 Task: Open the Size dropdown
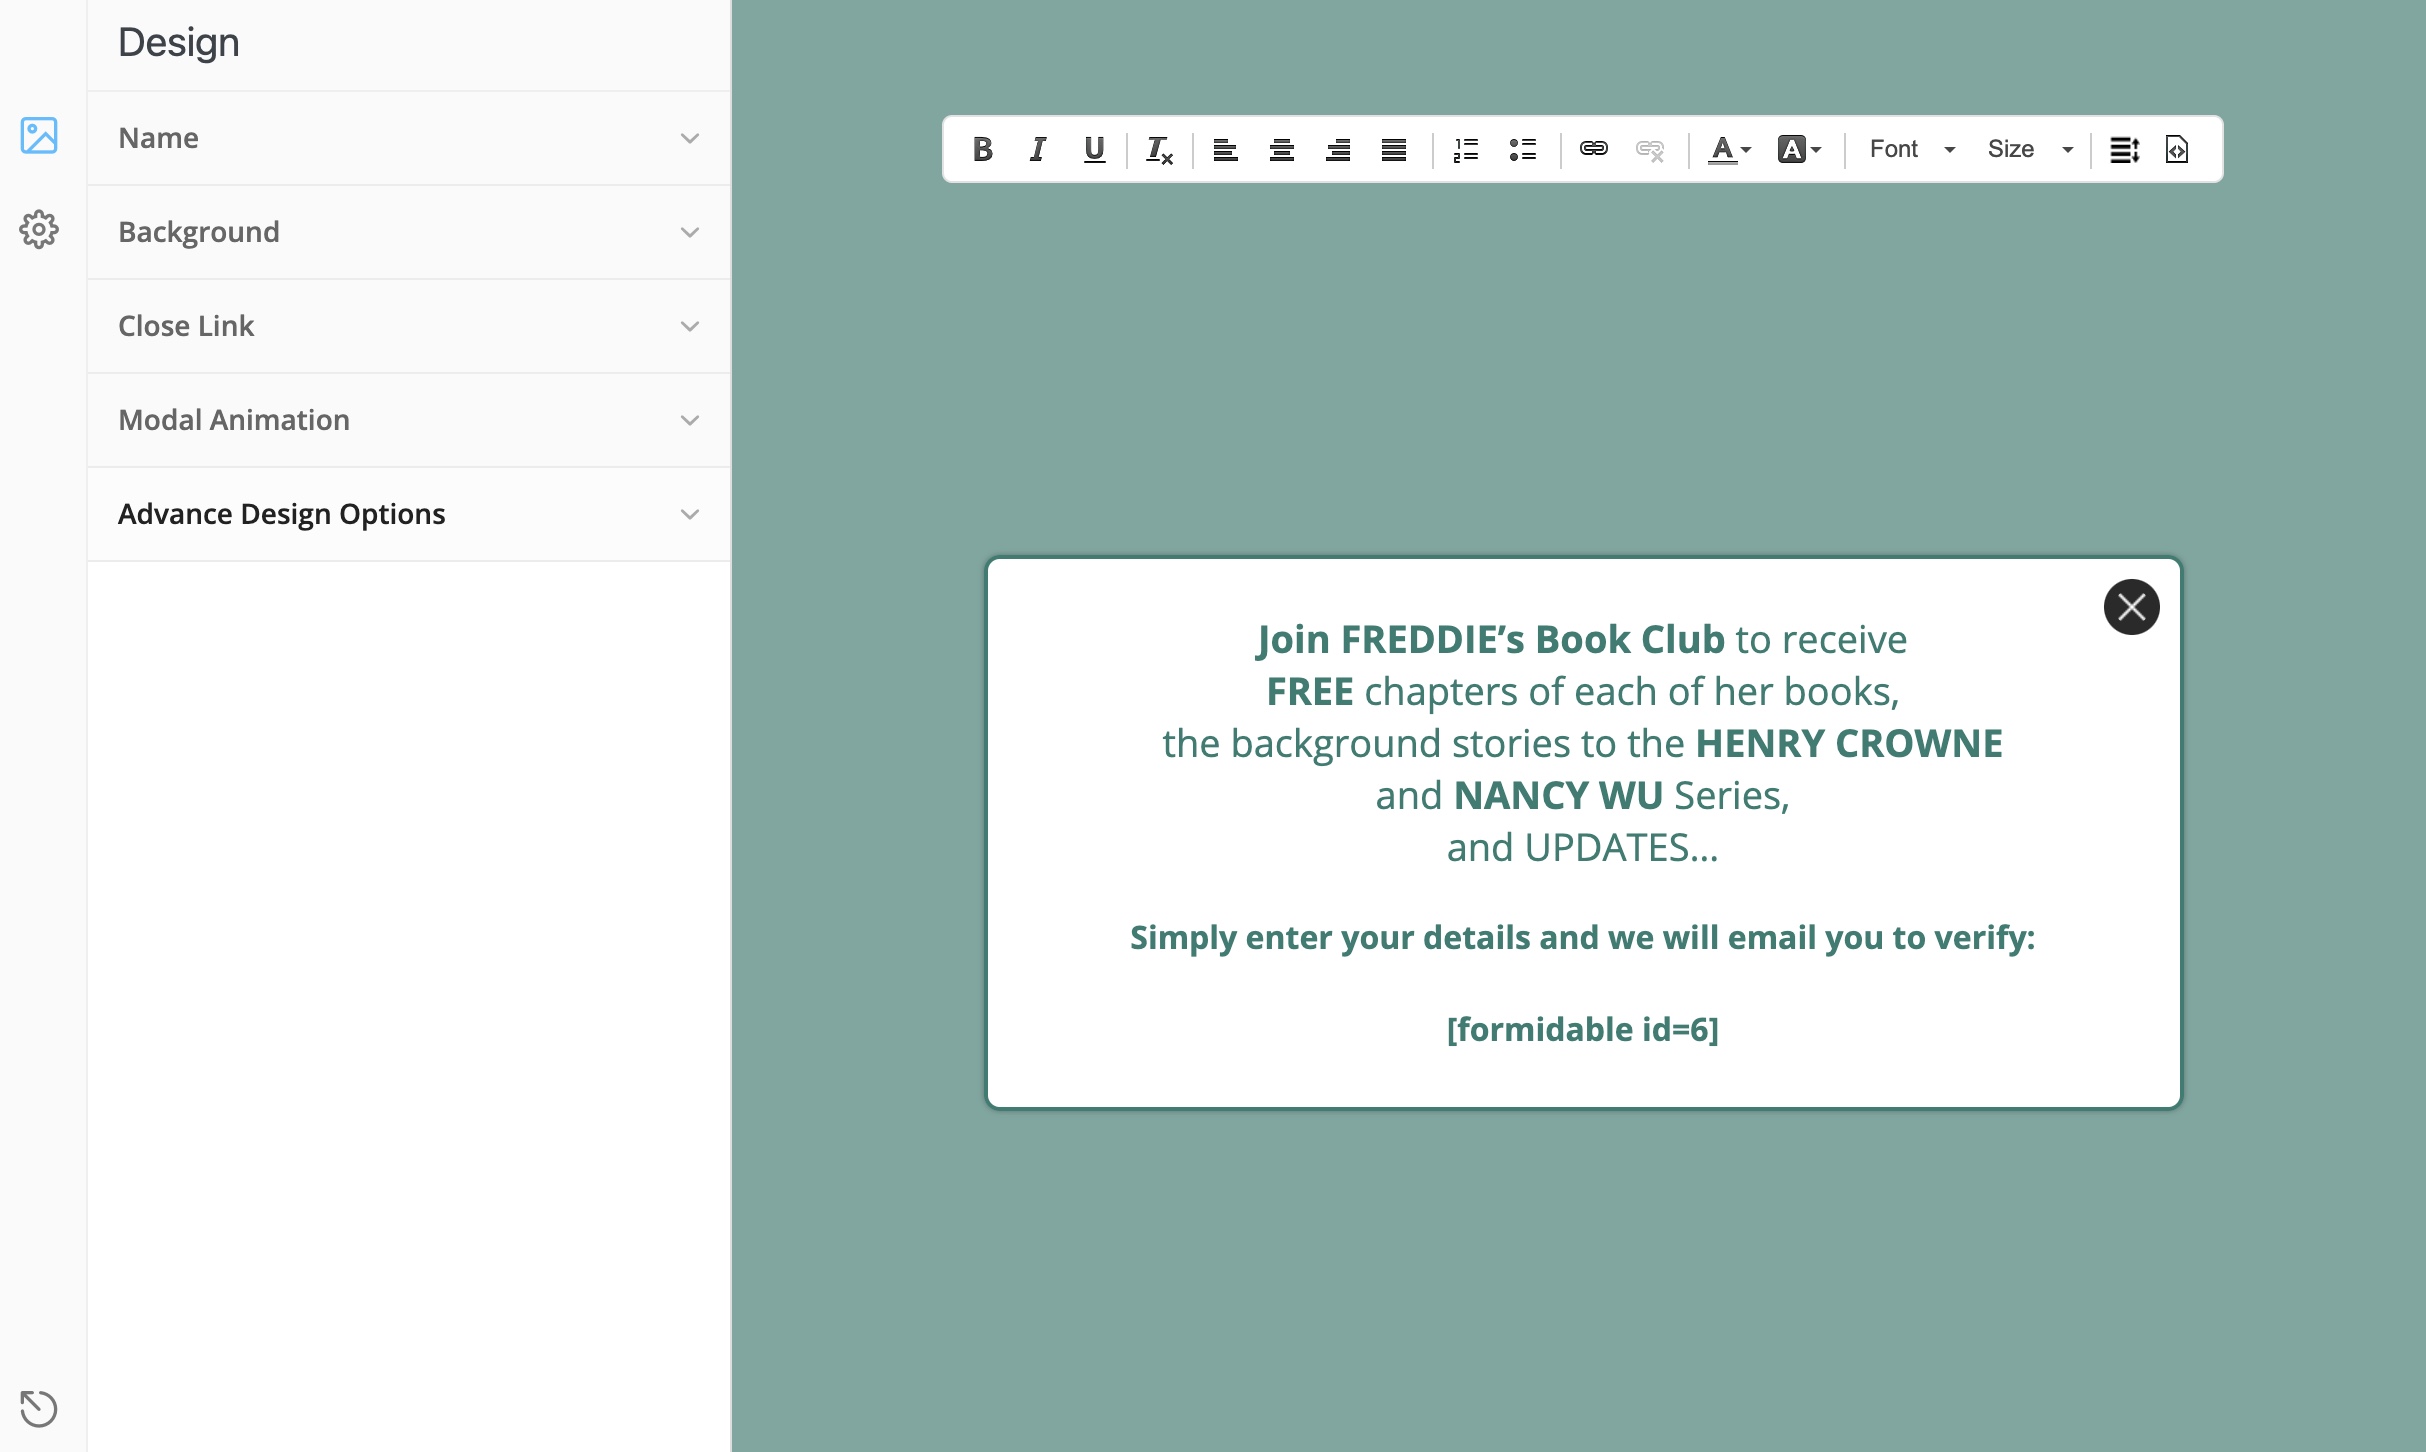pyautogui.click(x=2029, y=149)
